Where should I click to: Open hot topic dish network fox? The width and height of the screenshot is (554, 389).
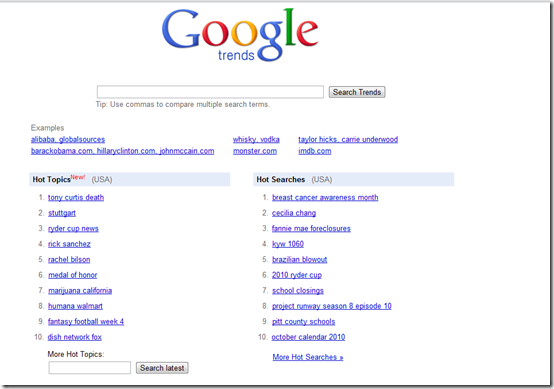pos(75,337)
